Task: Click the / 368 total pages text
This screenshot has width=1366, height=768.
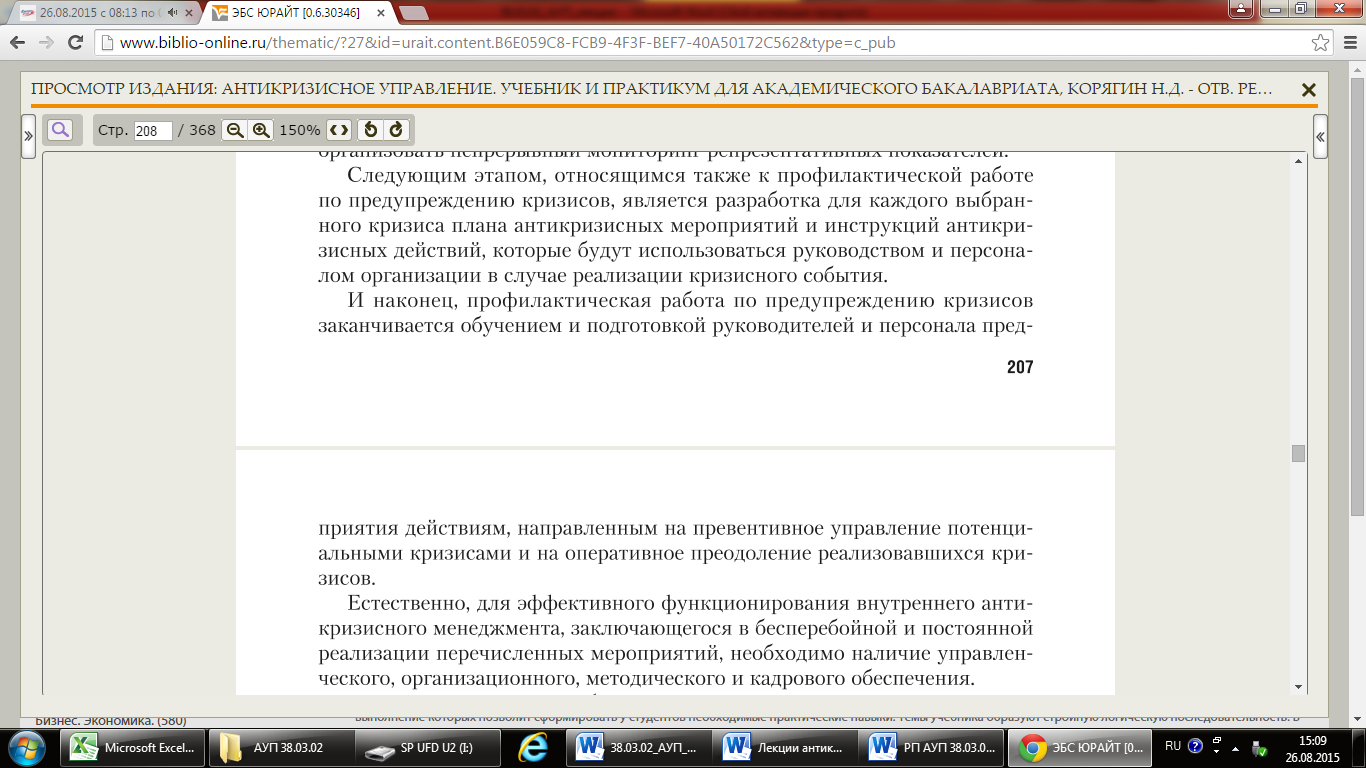Action: (x=196, y=130)
